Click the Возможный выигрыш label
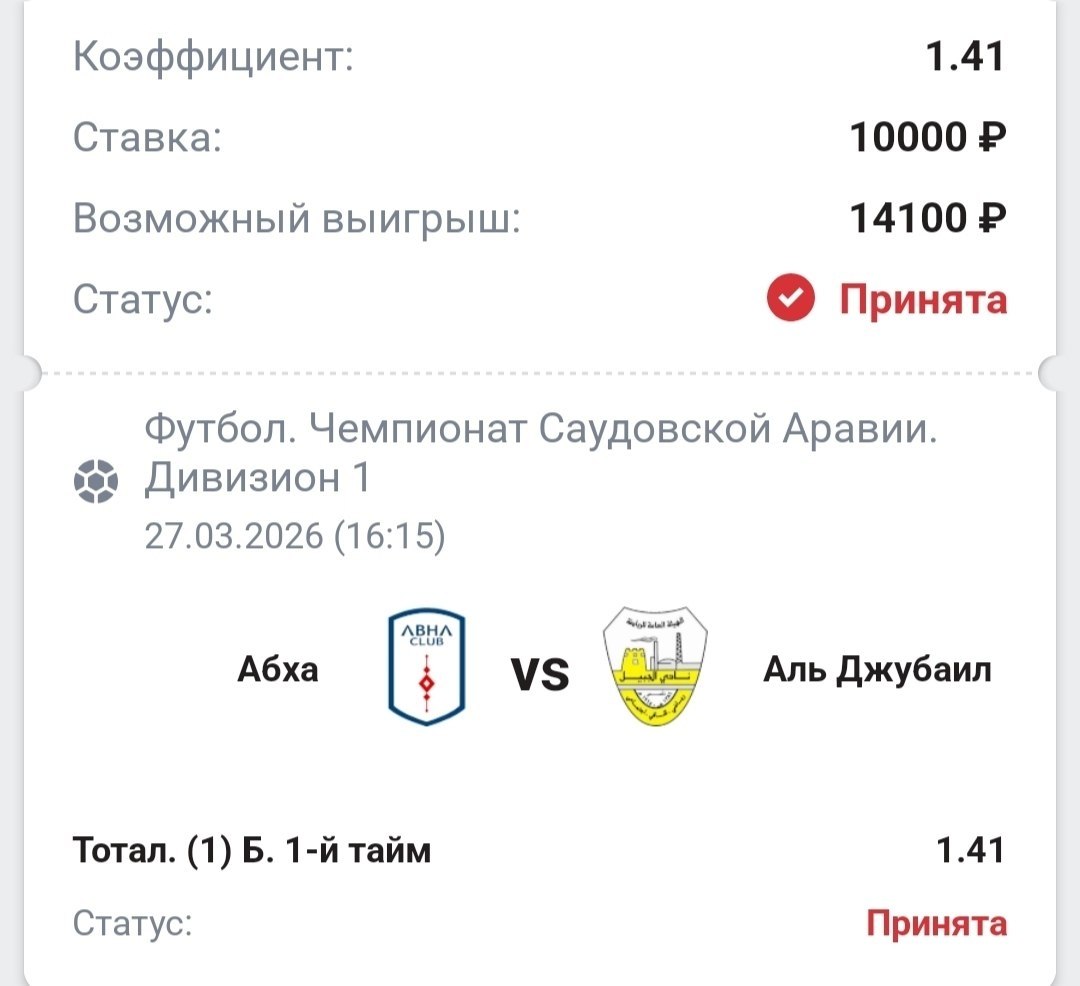 (297, 217)
